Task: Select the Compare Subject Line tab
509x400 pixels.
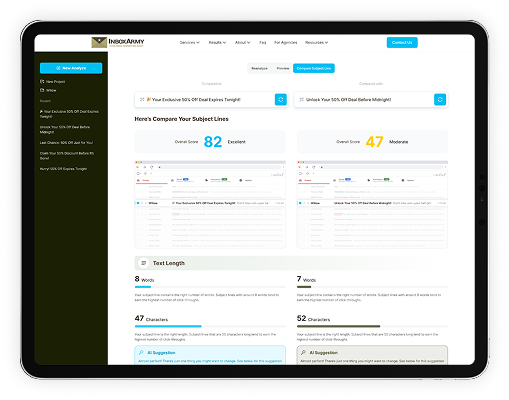Action: [314, 68]
